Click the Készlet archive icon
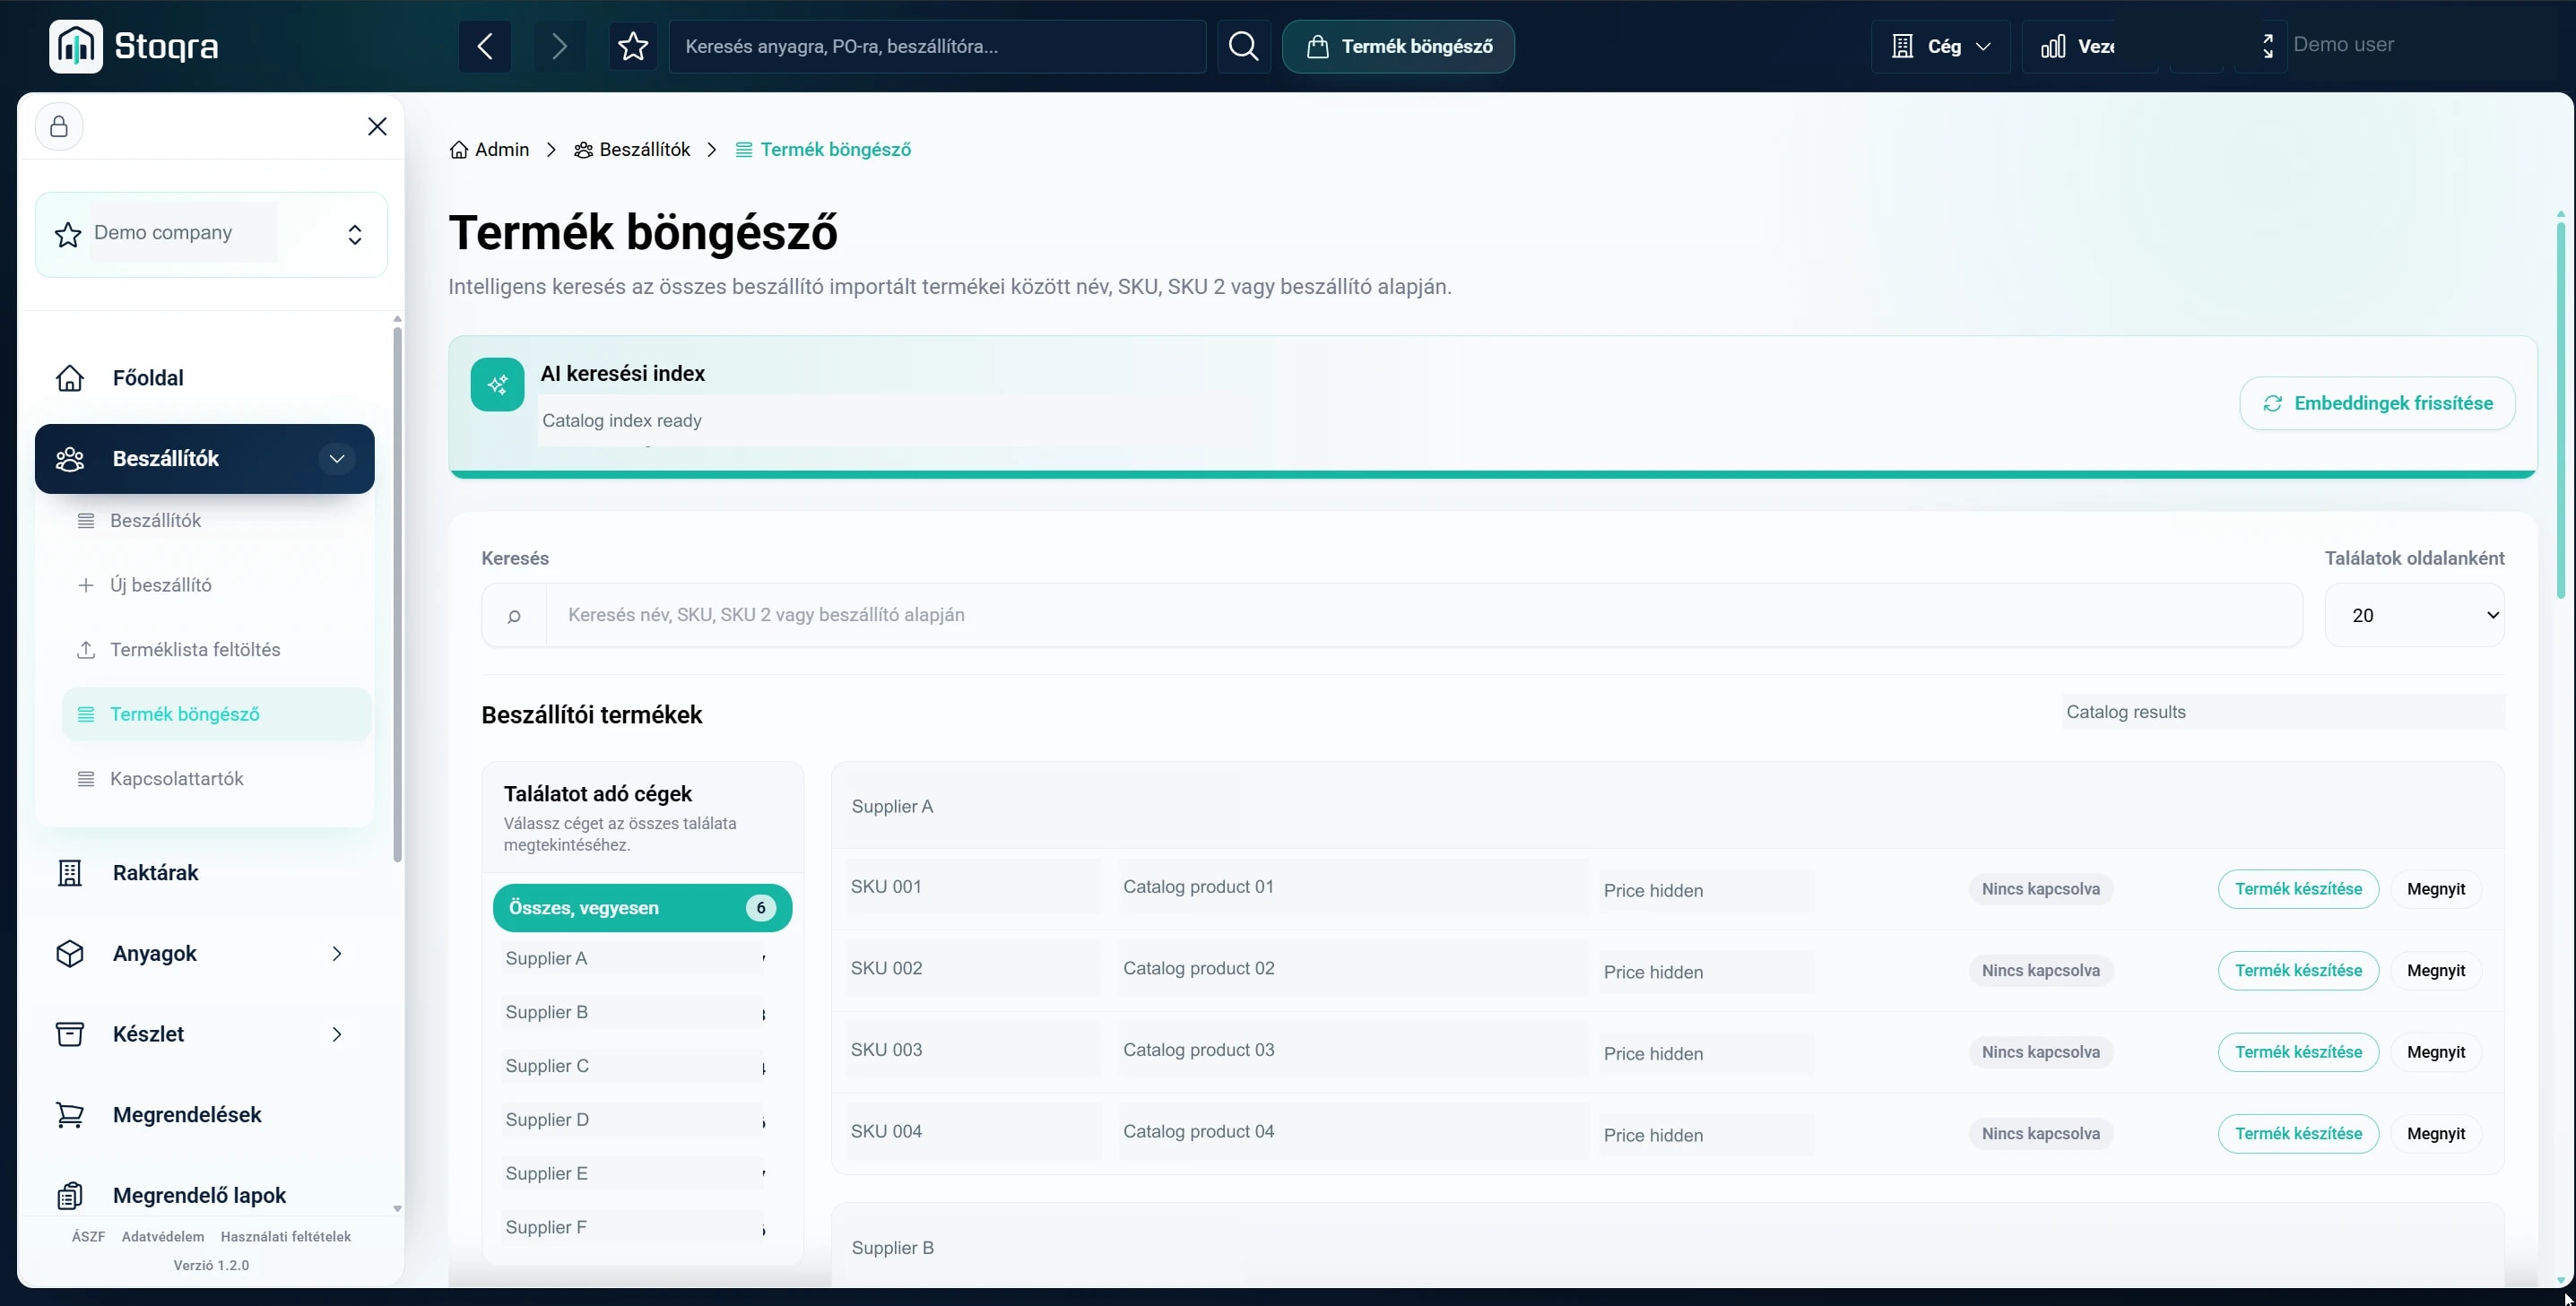The height and width of the screenshot is (1306, 2576). point(70,1034)
